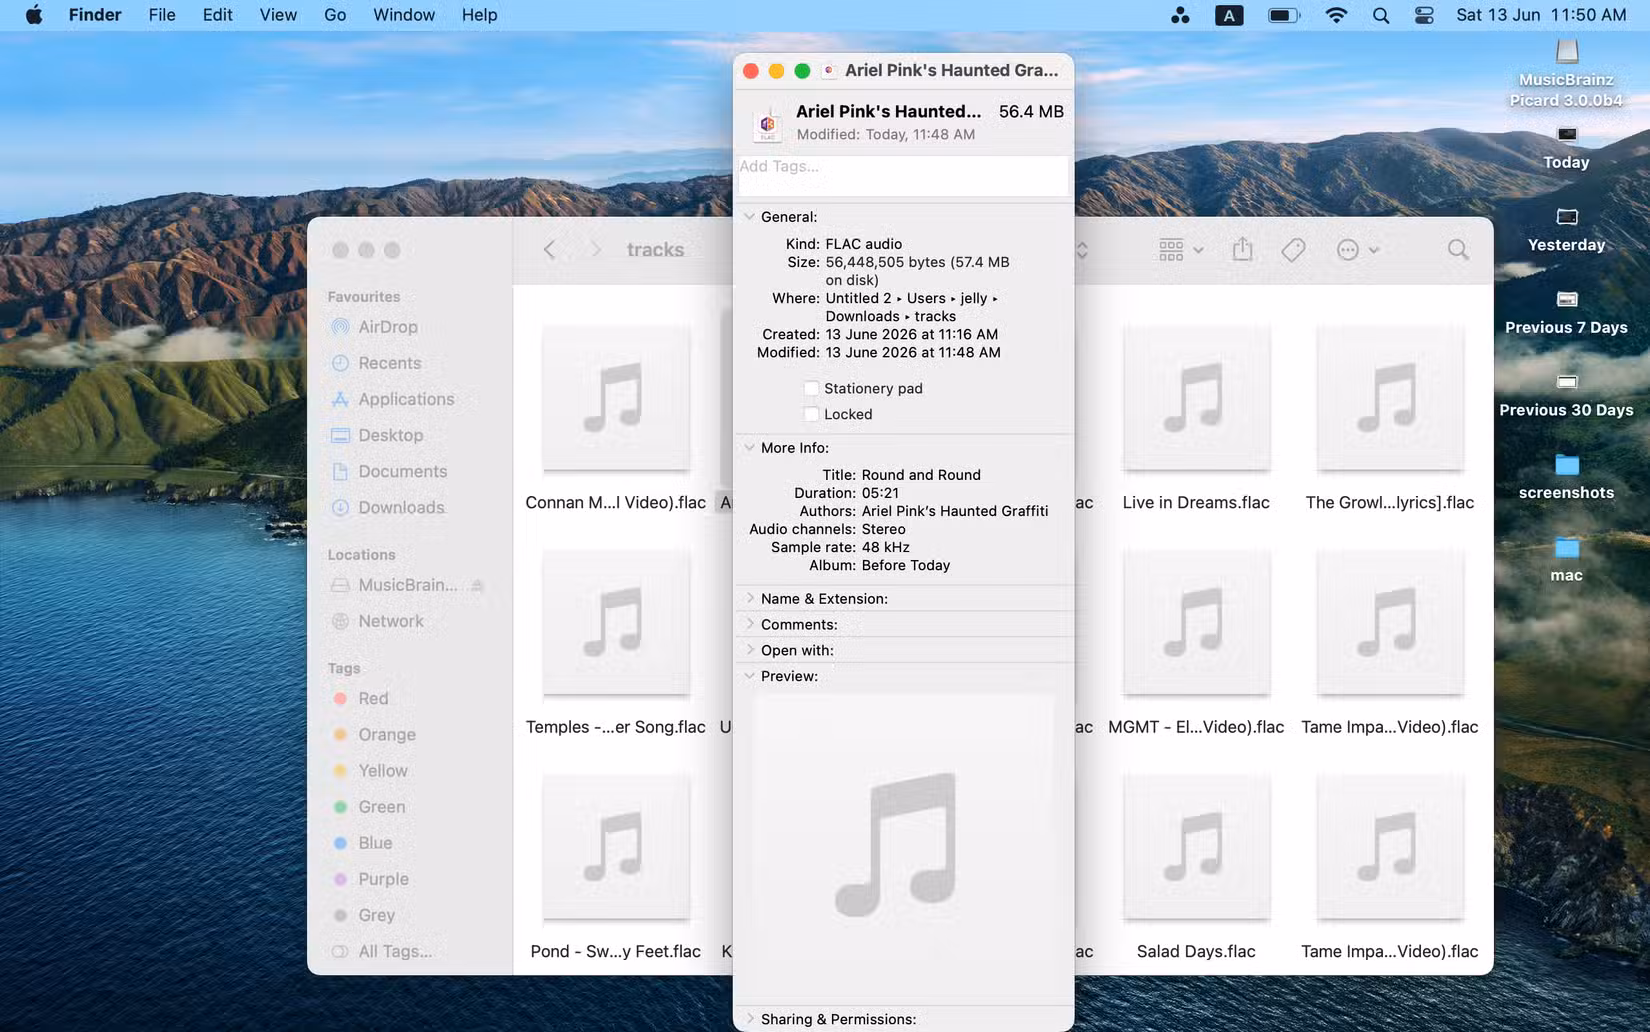Open the Go menu
The width and height of the screenshot is (1650, 1032).
point(335,15)
